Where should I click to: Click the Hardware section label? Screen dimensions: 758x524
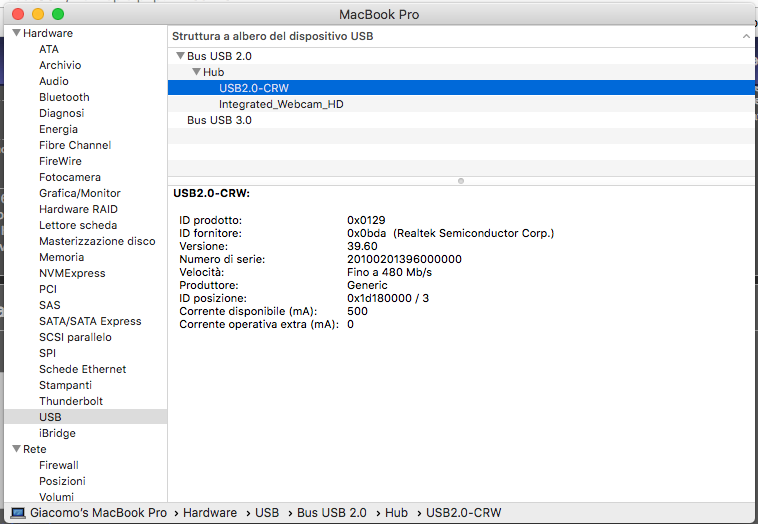click(x=48, y=33)
